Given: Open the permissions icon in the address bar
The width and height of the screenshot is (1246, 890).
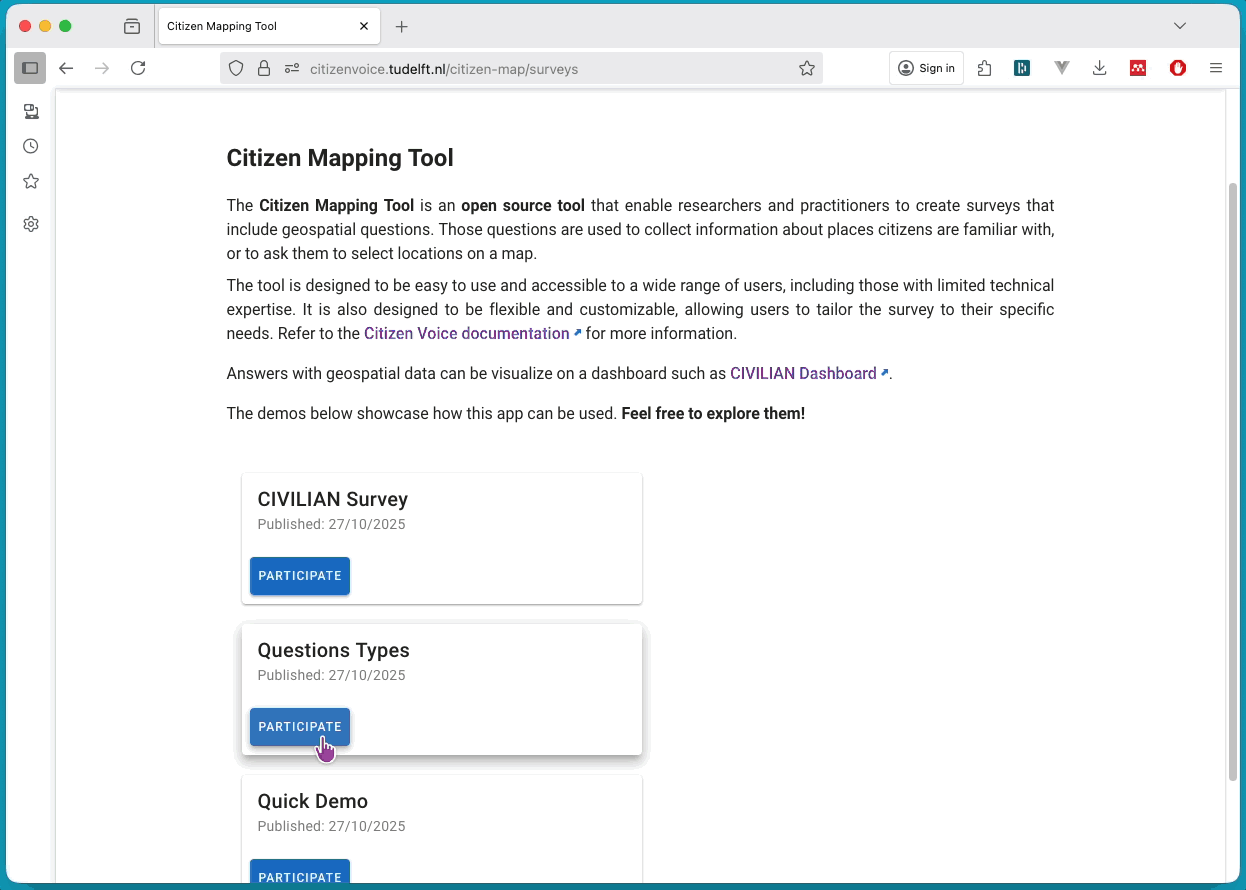Looking at the screenshot, I should point(291,69).
